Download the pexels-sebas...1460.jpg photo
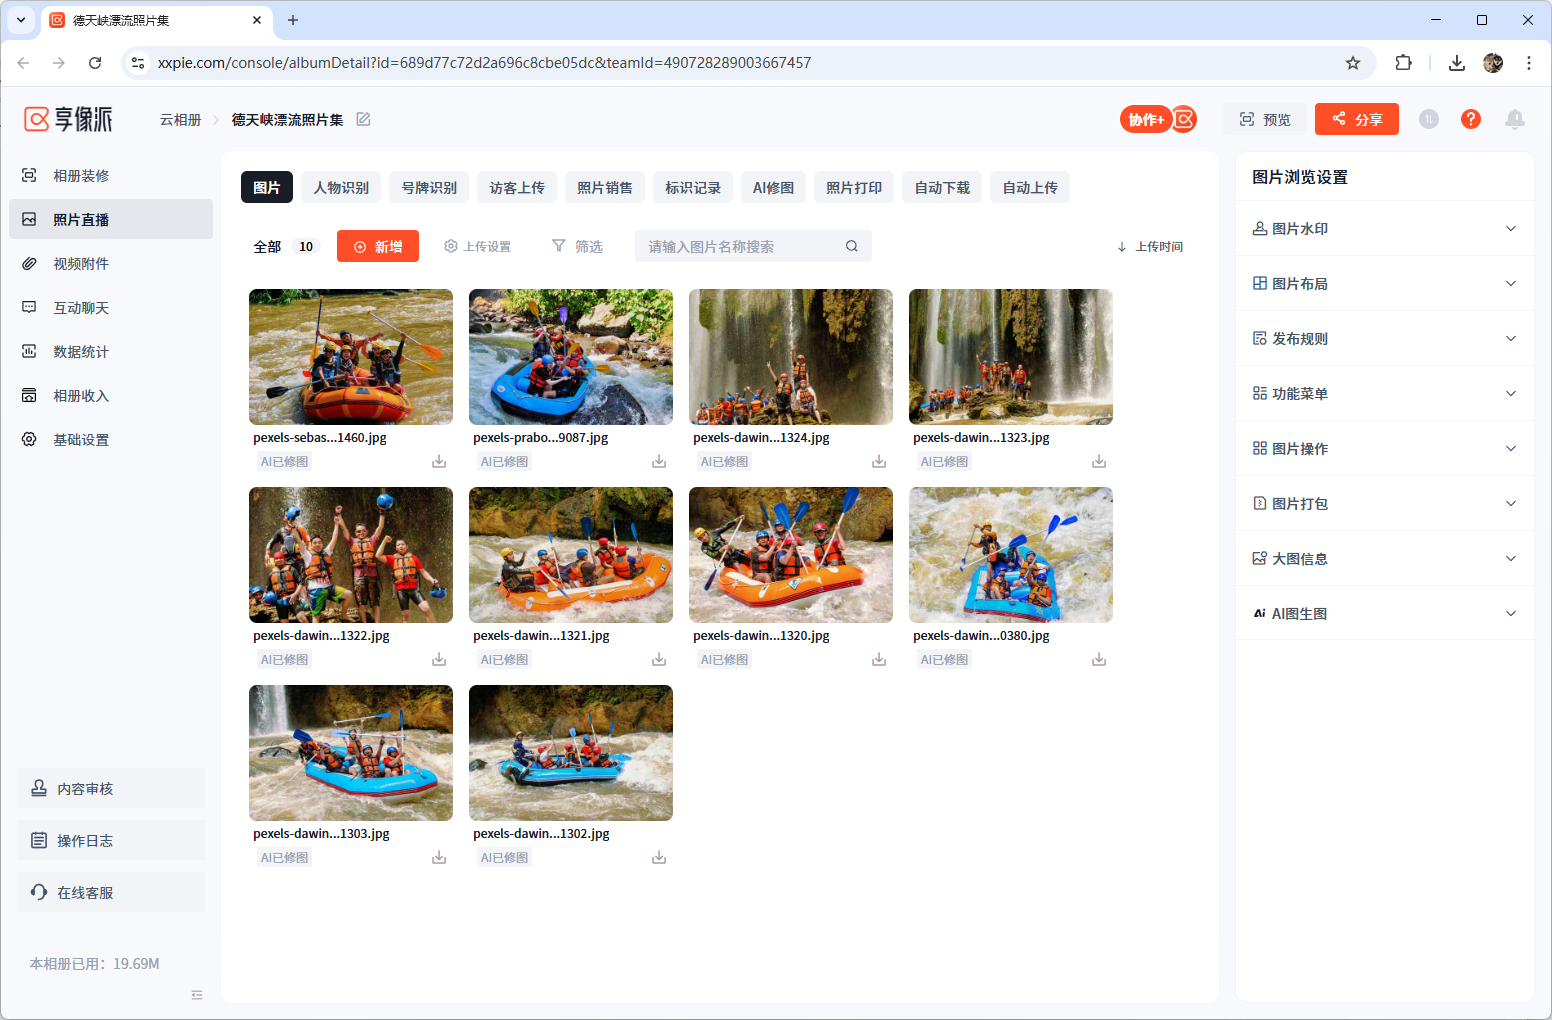Viewport: 1552px width, 1020px height. 439,462
